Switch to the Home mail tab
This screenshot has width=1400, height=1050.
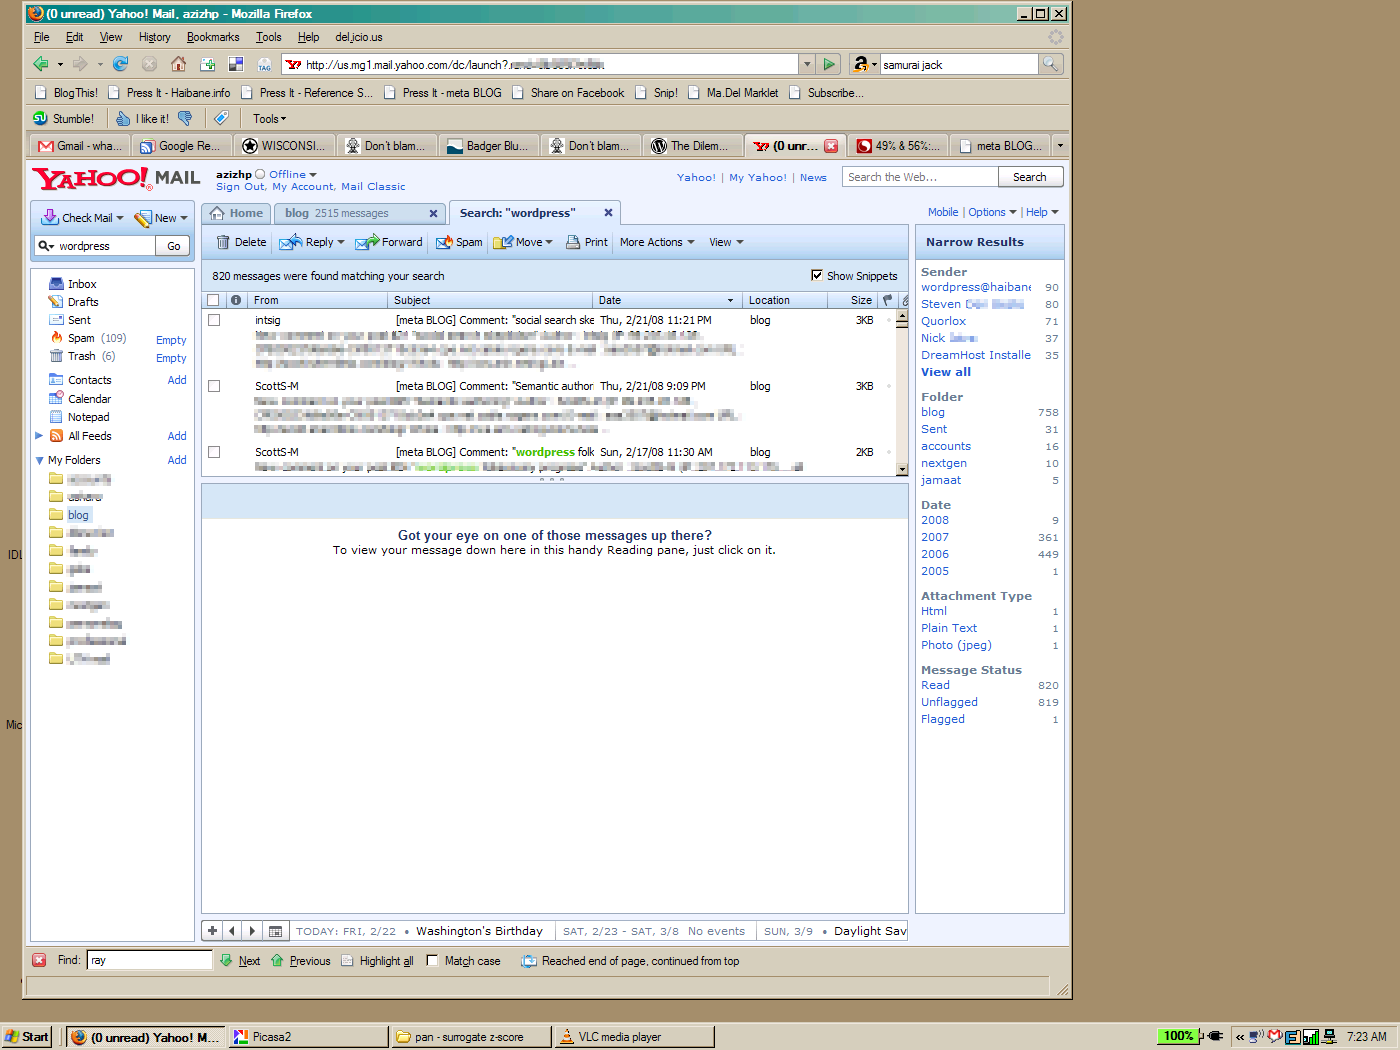(x=237, y=213)
